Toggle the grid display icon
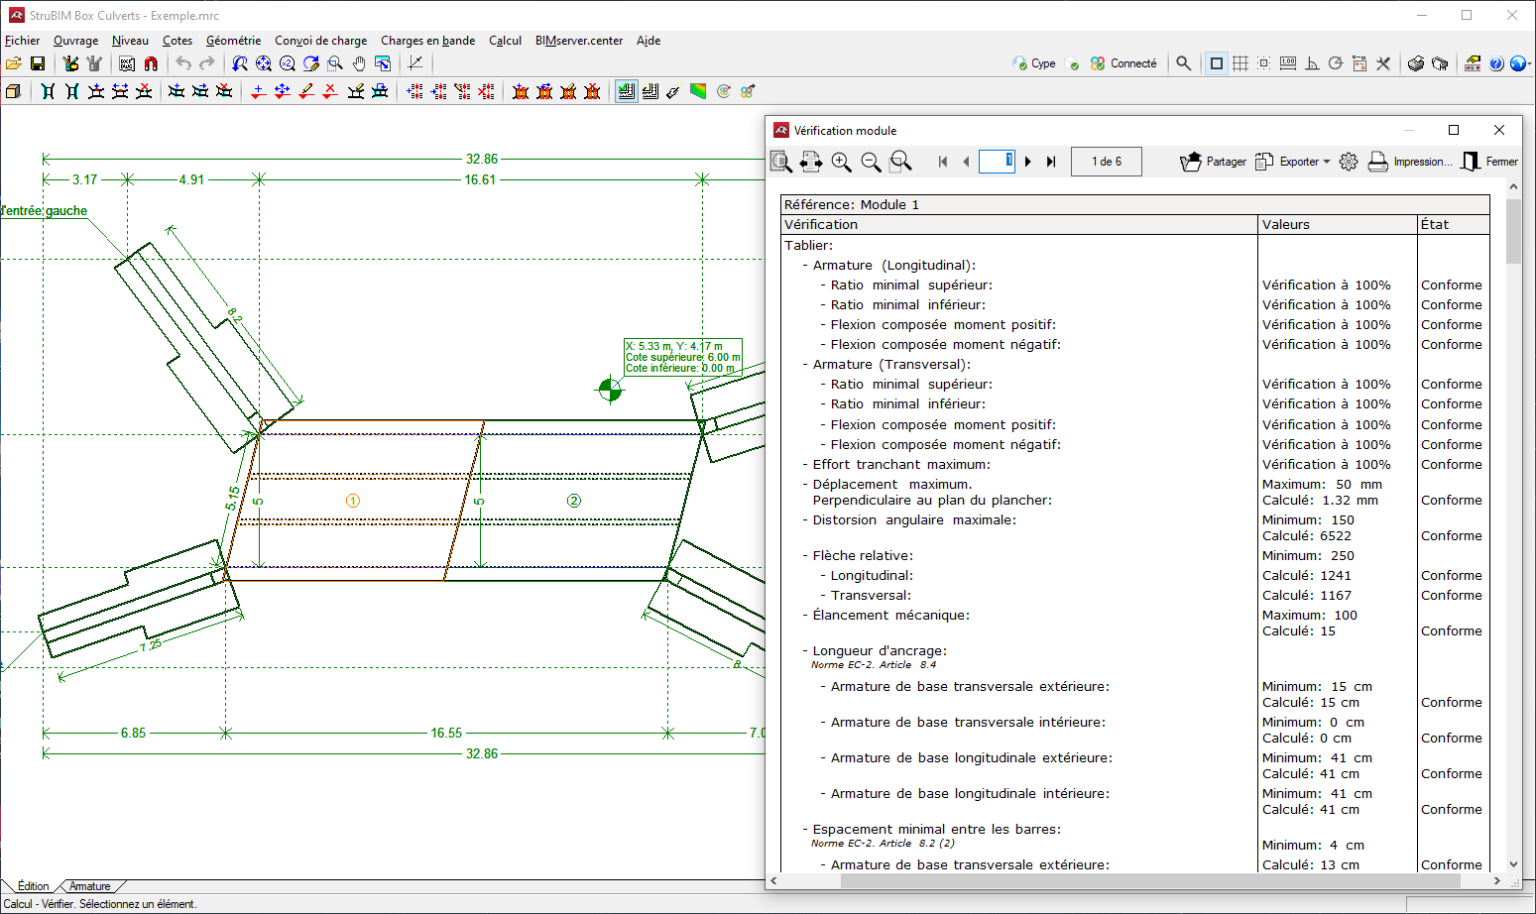This screenshot has height=914, width=1536. pos(1240,63)
